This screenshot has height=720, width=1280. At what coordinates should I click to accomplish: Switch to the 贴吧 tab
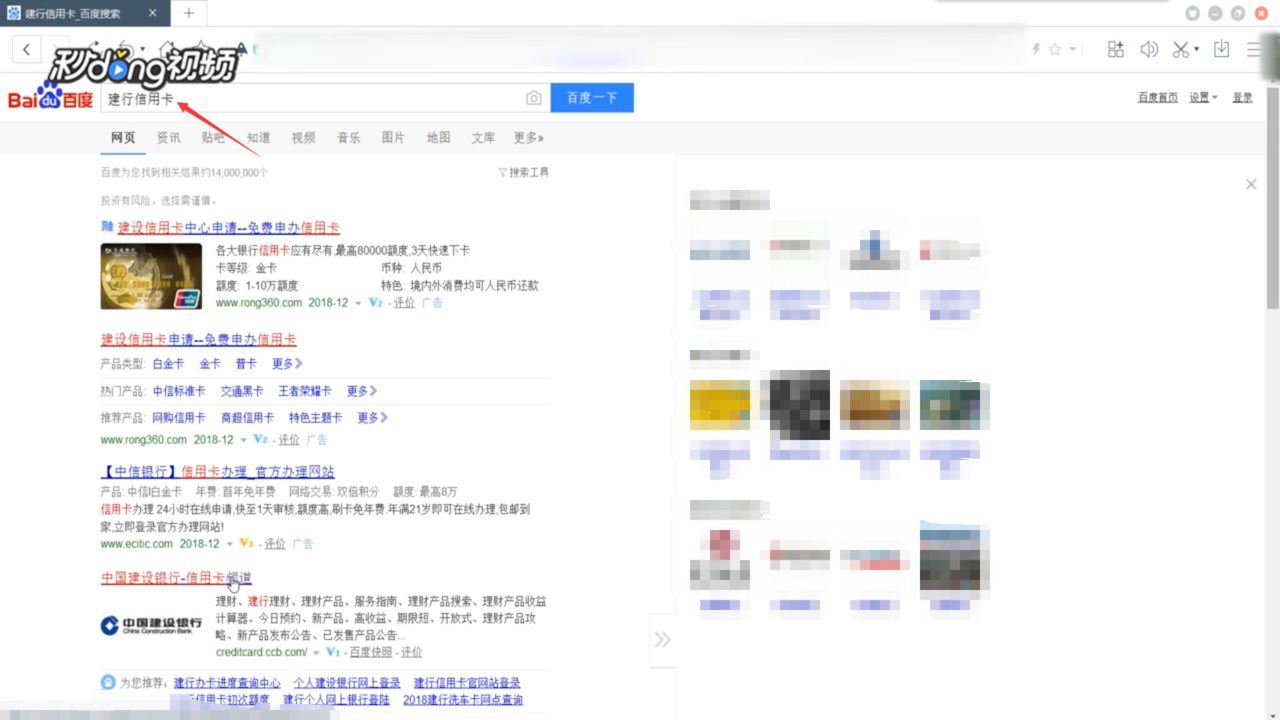[x=213, y=138]
